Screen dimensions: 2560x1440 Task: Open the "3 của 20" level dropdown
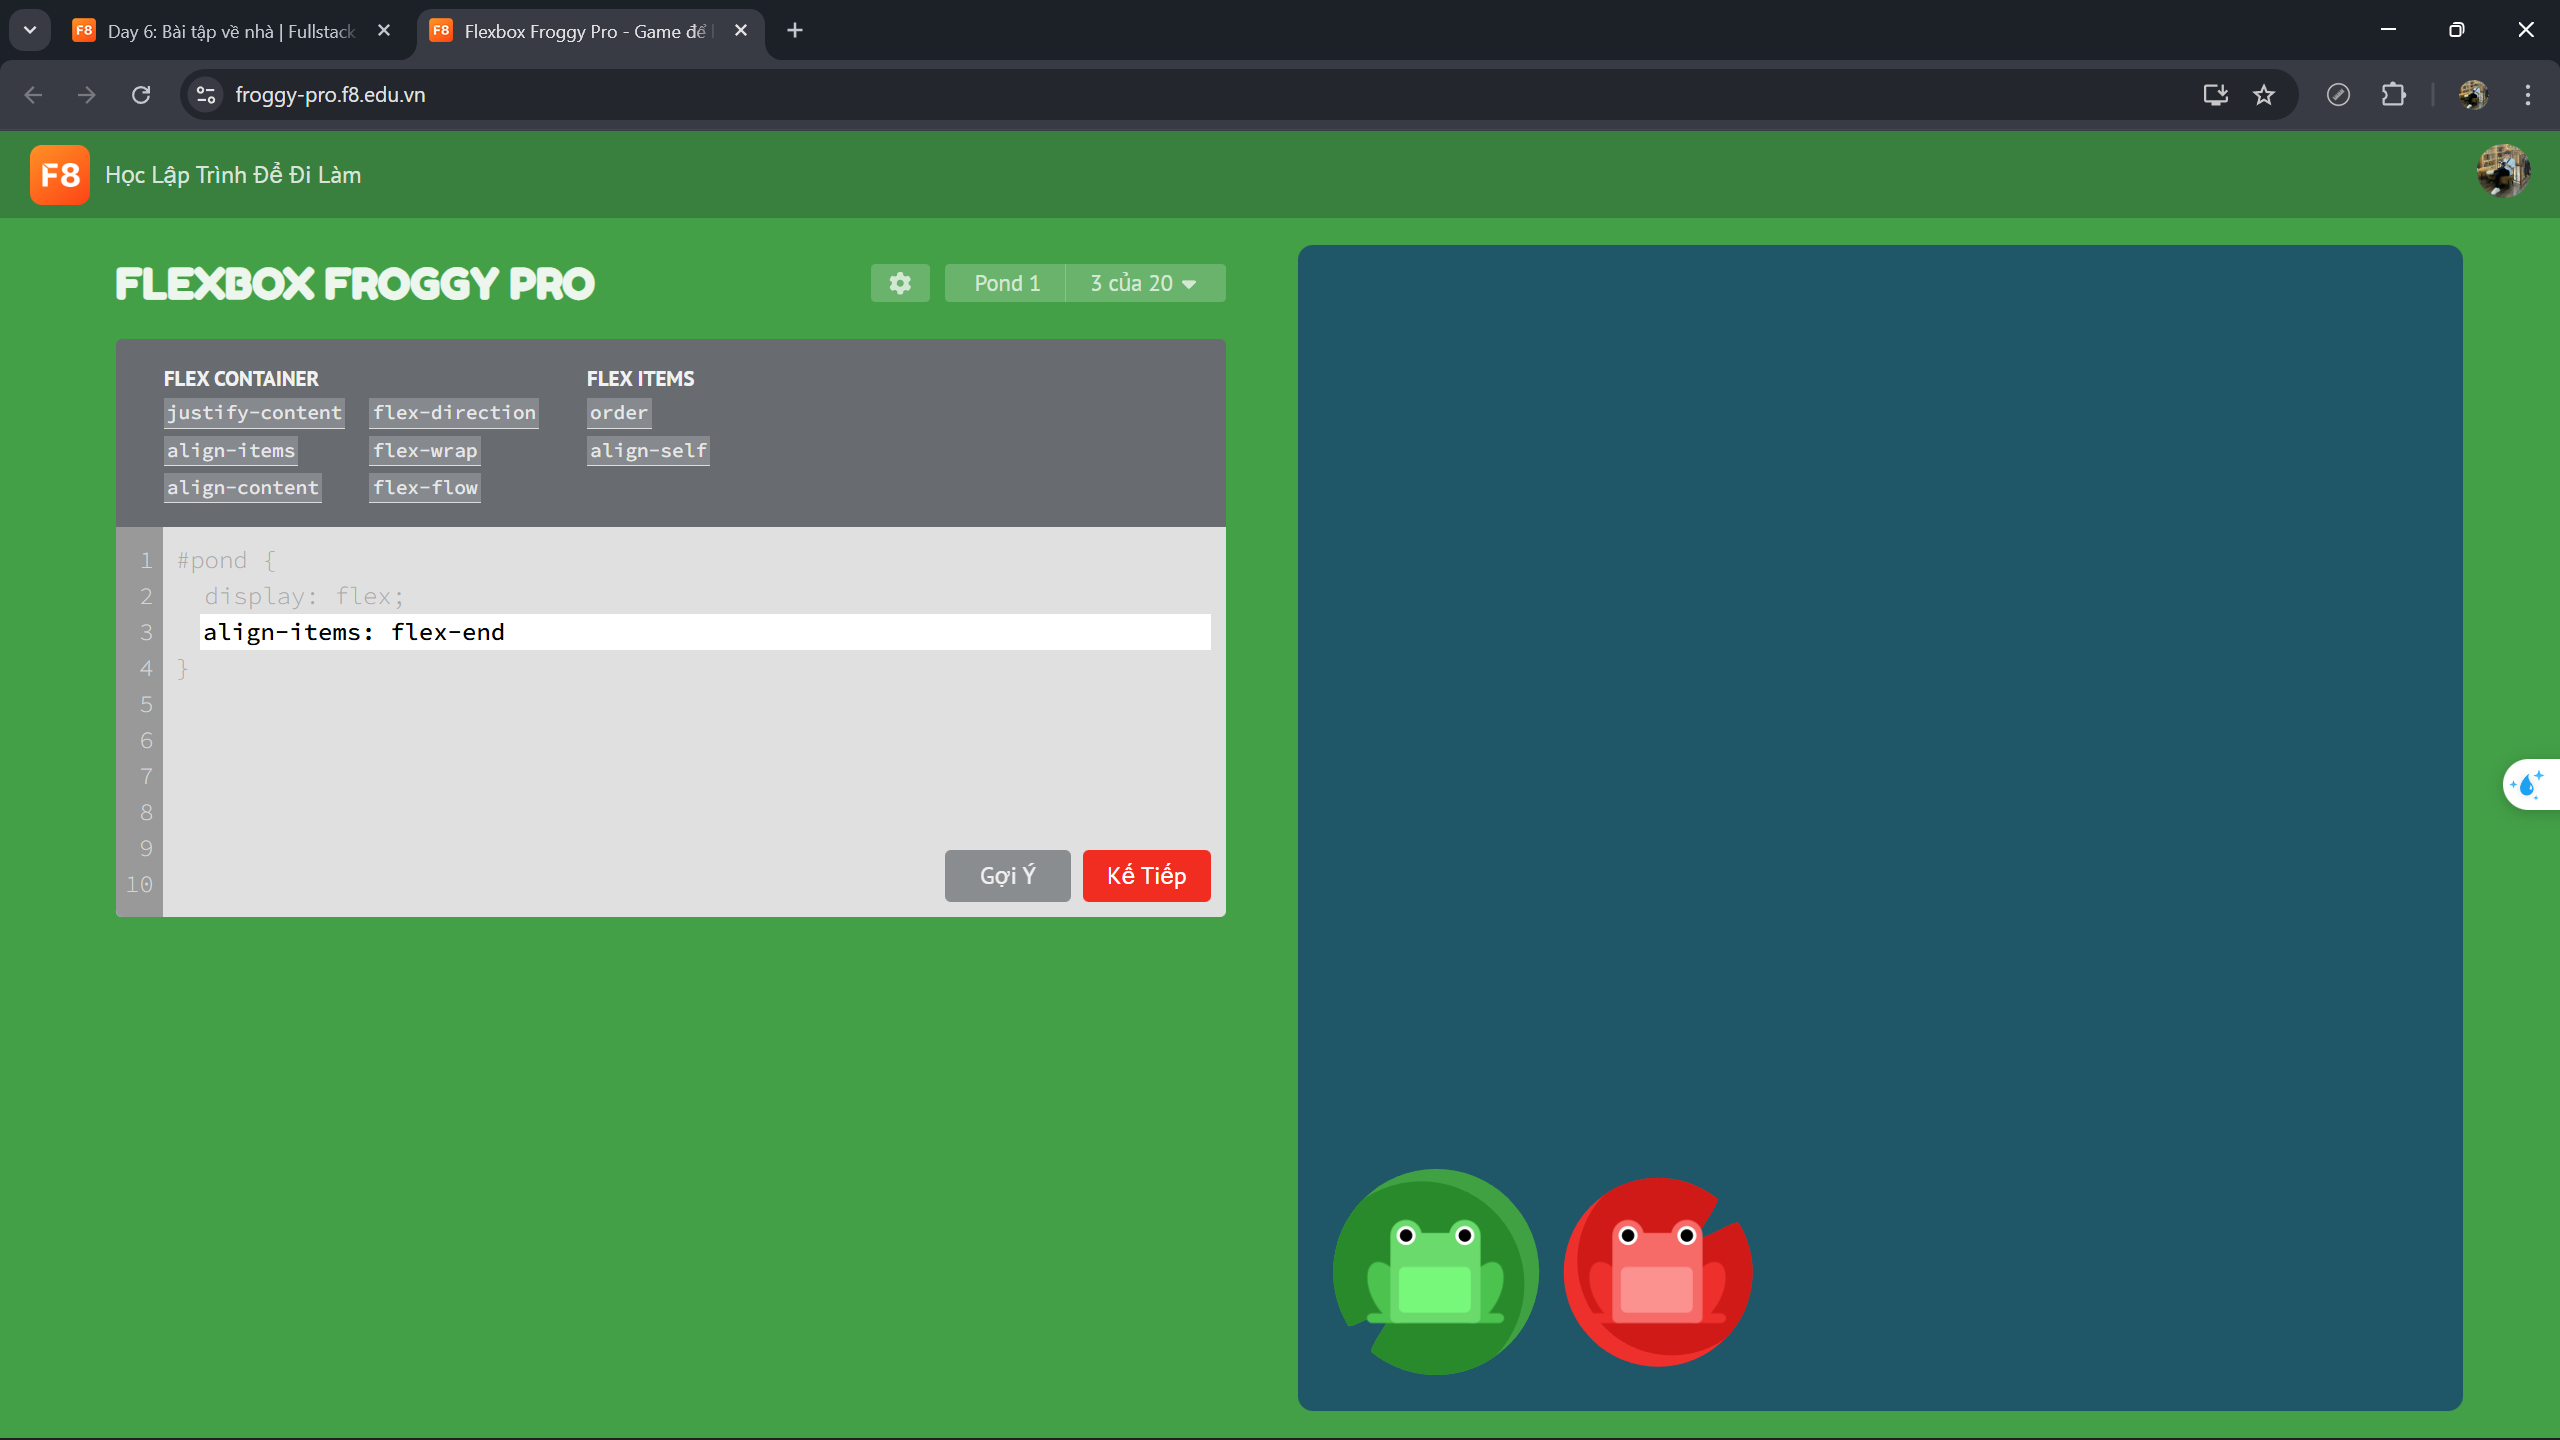tap(1144, 283)
